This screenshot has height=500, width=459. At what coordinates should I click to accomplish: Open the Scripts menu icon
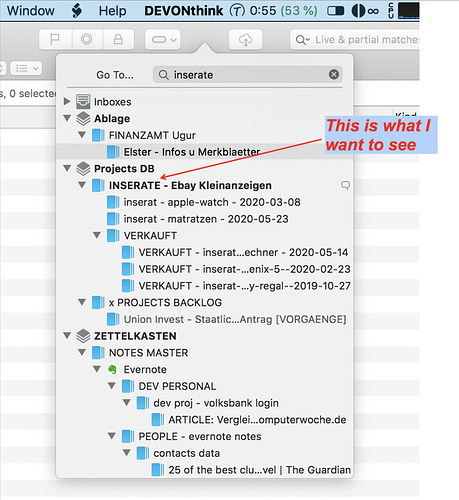click(77, 11)
